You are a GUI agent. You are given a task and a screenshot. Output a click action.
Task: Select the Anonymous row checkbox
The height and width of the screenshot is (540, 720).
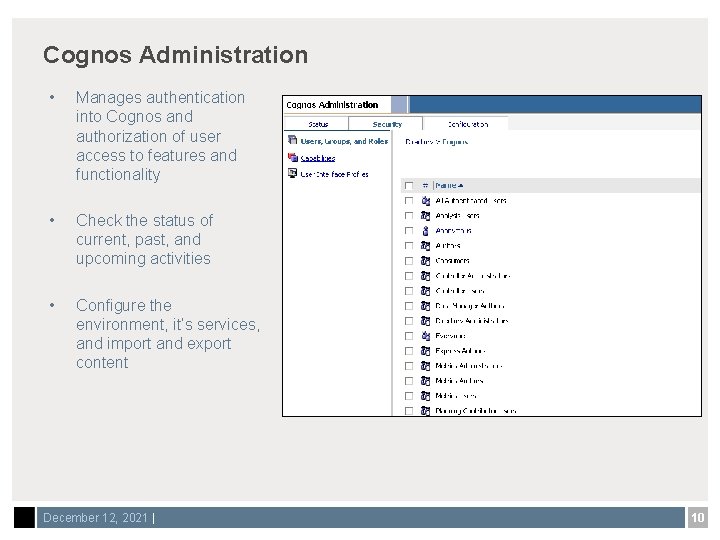(409, 231)
